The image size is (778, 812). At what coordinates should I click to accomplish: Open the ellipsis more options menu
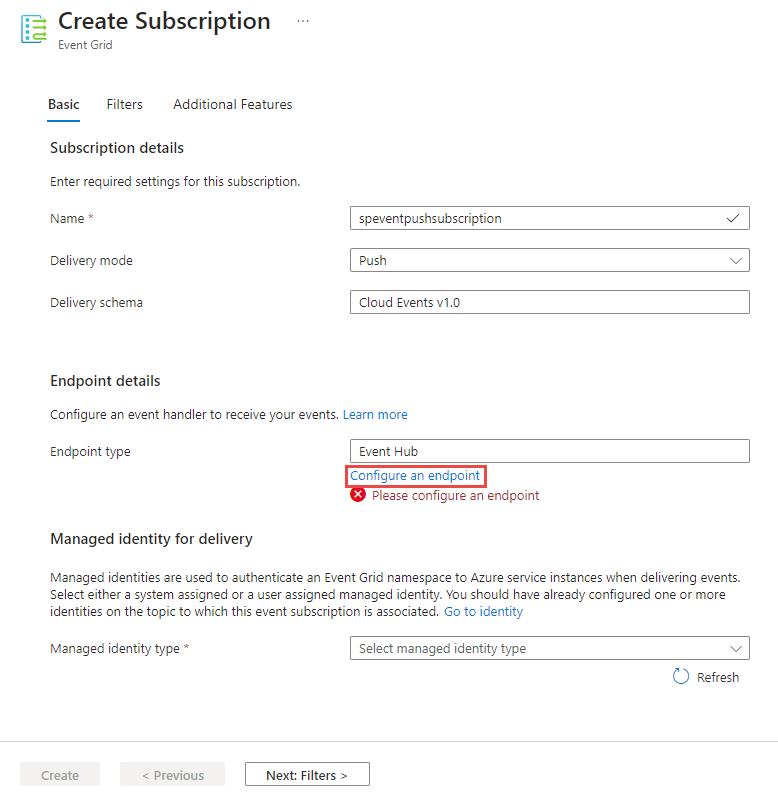(303, 21)
